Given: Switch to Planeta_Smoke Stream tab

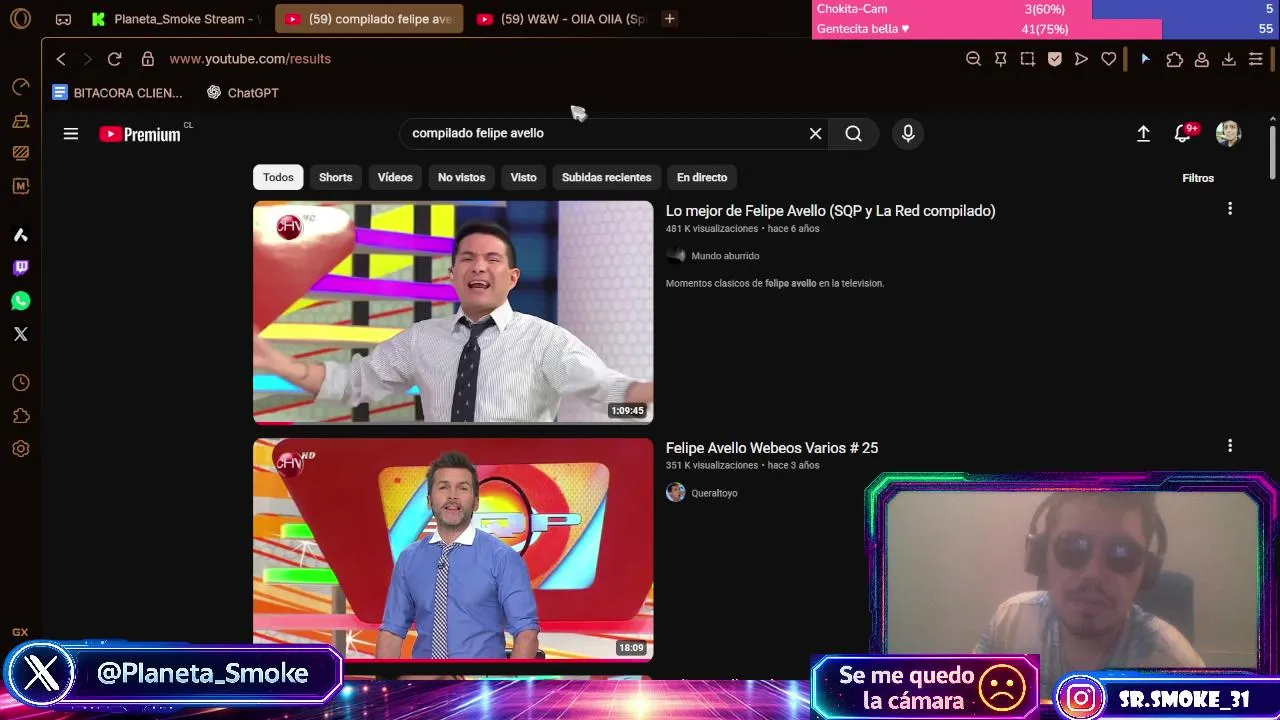Looking at the screenshot, I should click(176, 19).
